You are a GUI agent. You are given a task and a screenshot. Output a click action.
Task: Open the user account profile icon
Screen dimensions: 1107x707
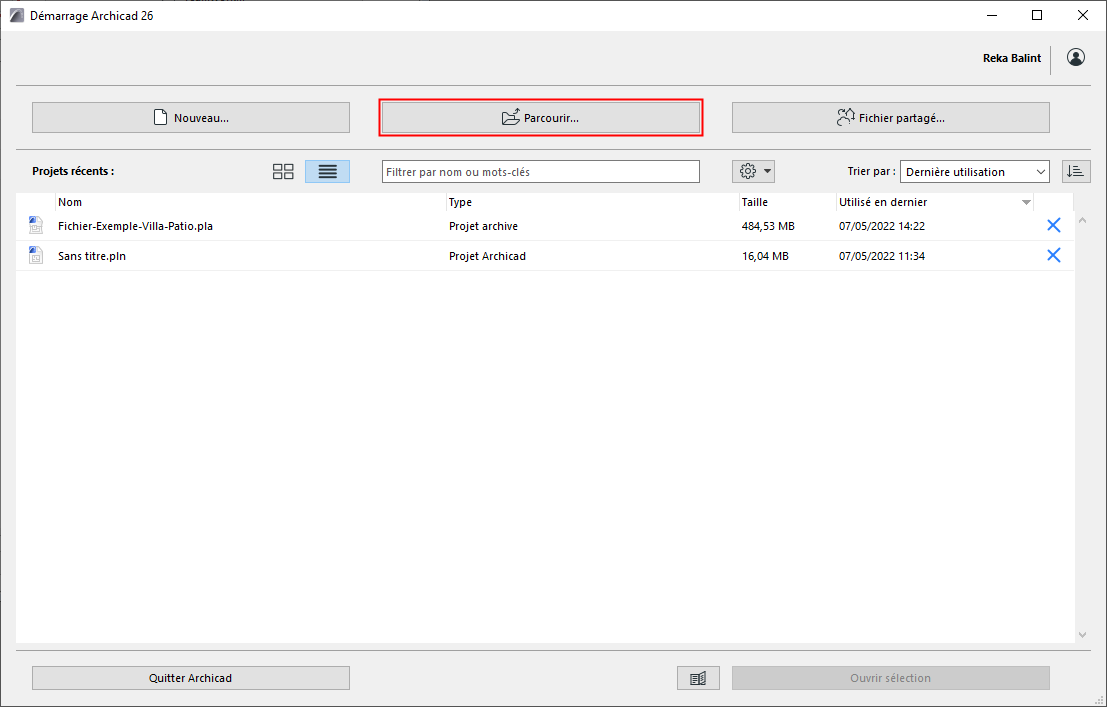1076,58
